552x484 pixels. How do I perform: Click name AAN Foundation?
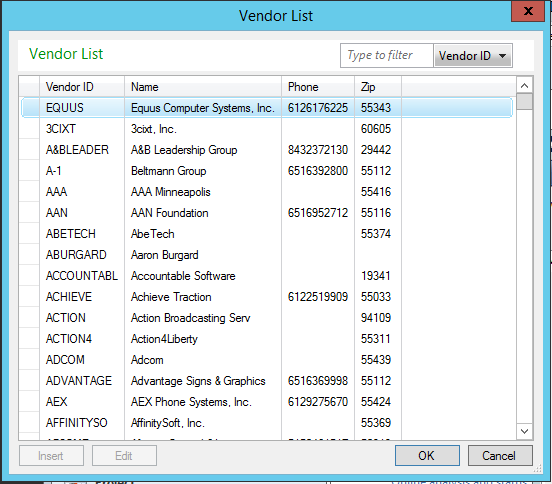(x=169, y=213)
